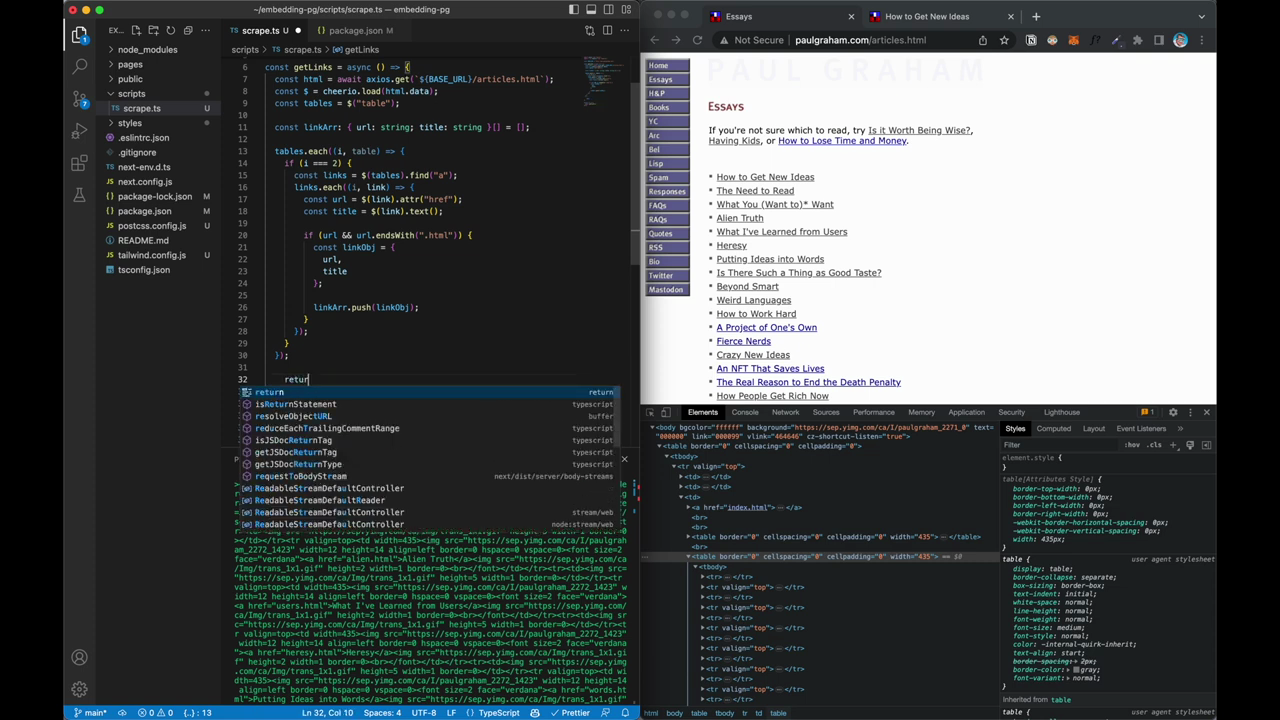
Task: Toggle the :hov element state panel
Action: point(1132,445)
